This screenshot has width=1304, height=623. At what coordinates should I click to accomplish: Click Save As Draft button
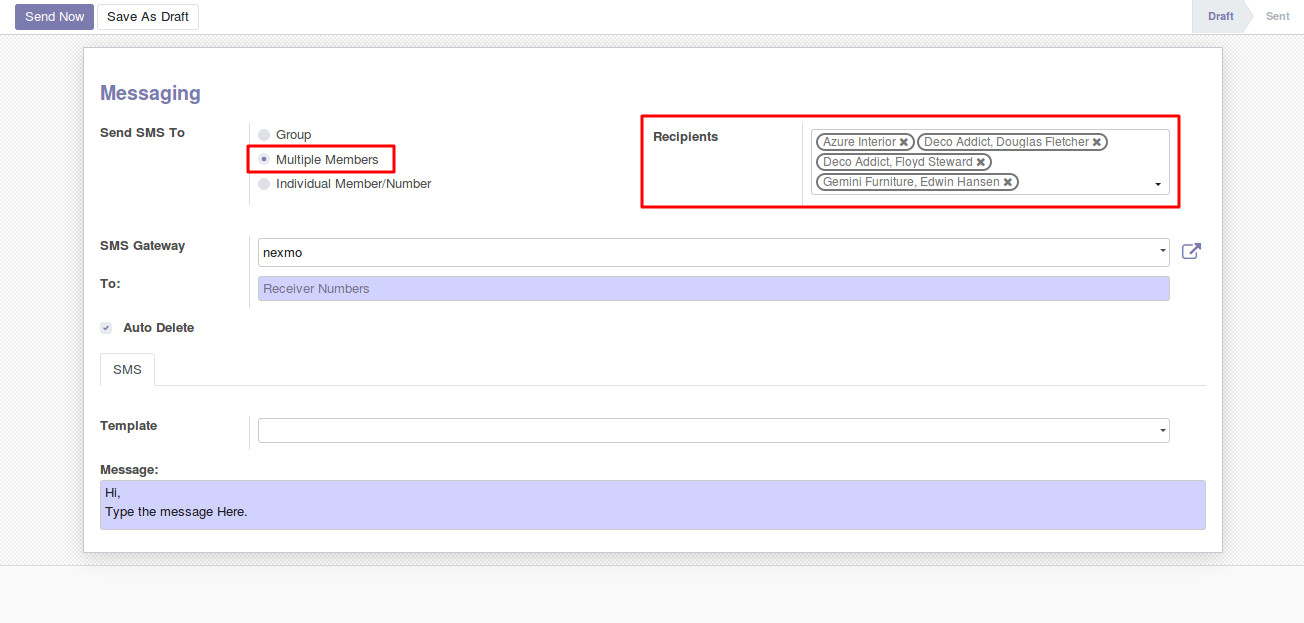(x=148, y=17)
